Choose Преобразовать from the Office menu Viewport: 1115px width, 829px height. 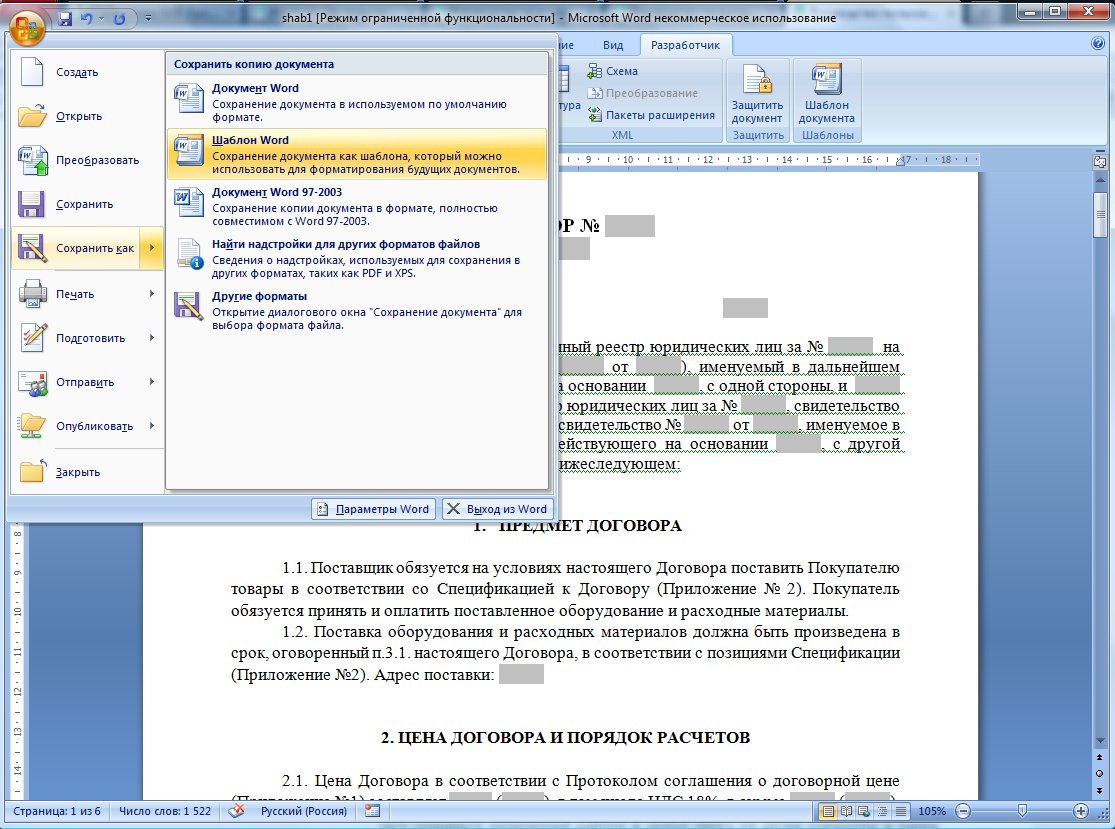click(87, 160)
